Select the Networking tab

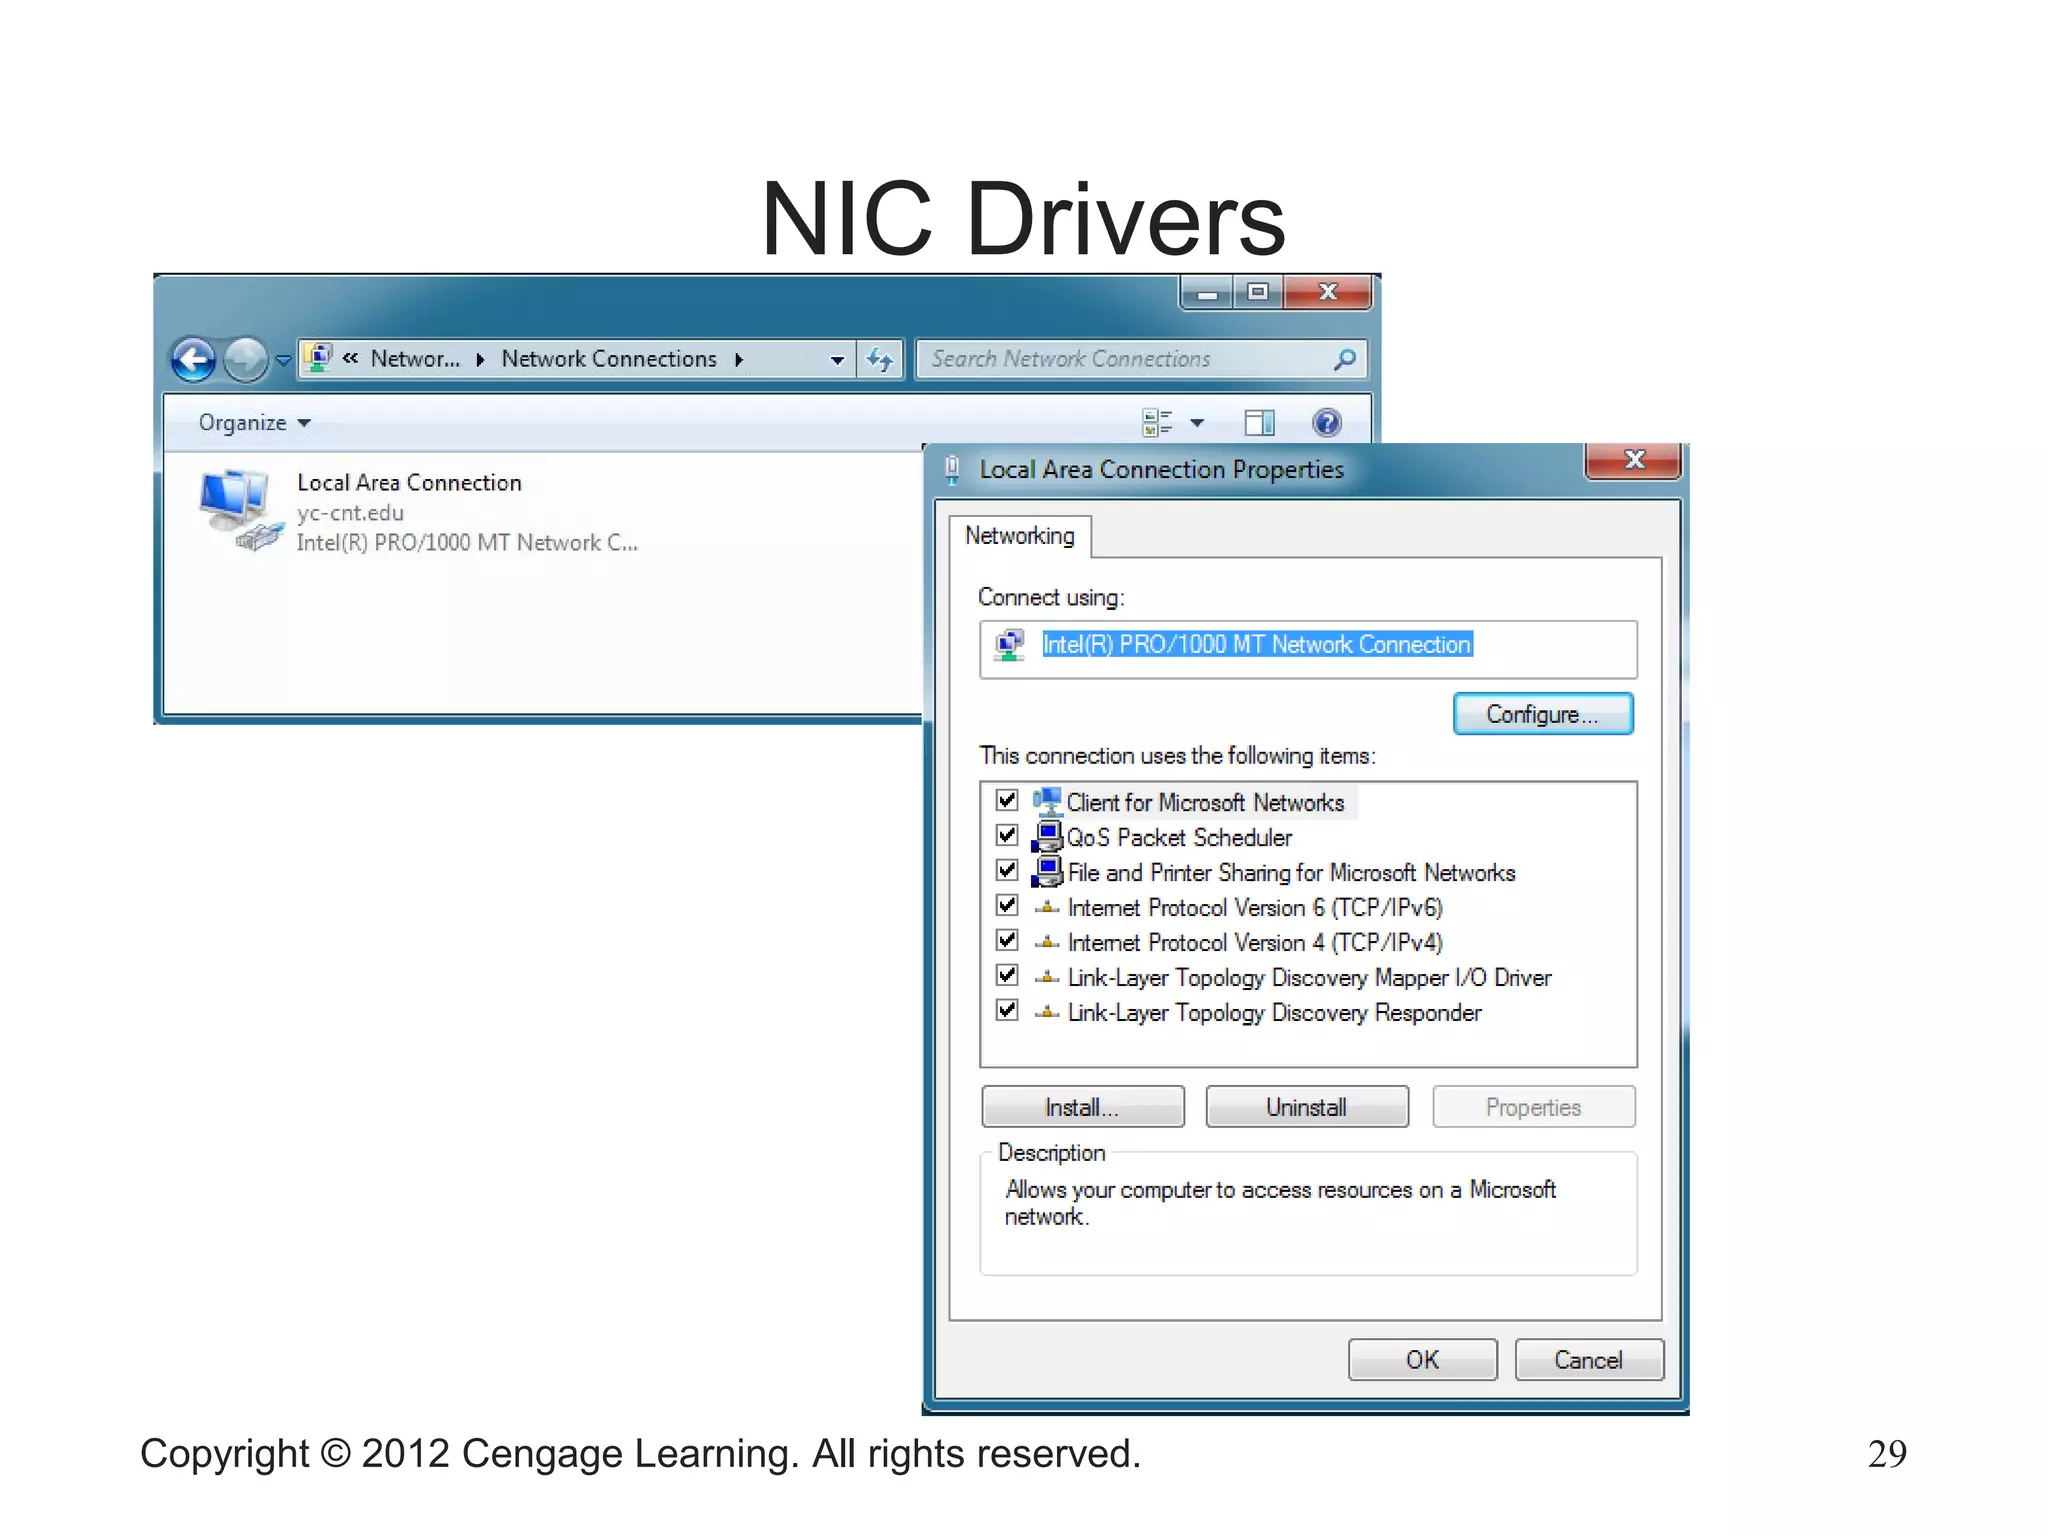point(1020,536)
